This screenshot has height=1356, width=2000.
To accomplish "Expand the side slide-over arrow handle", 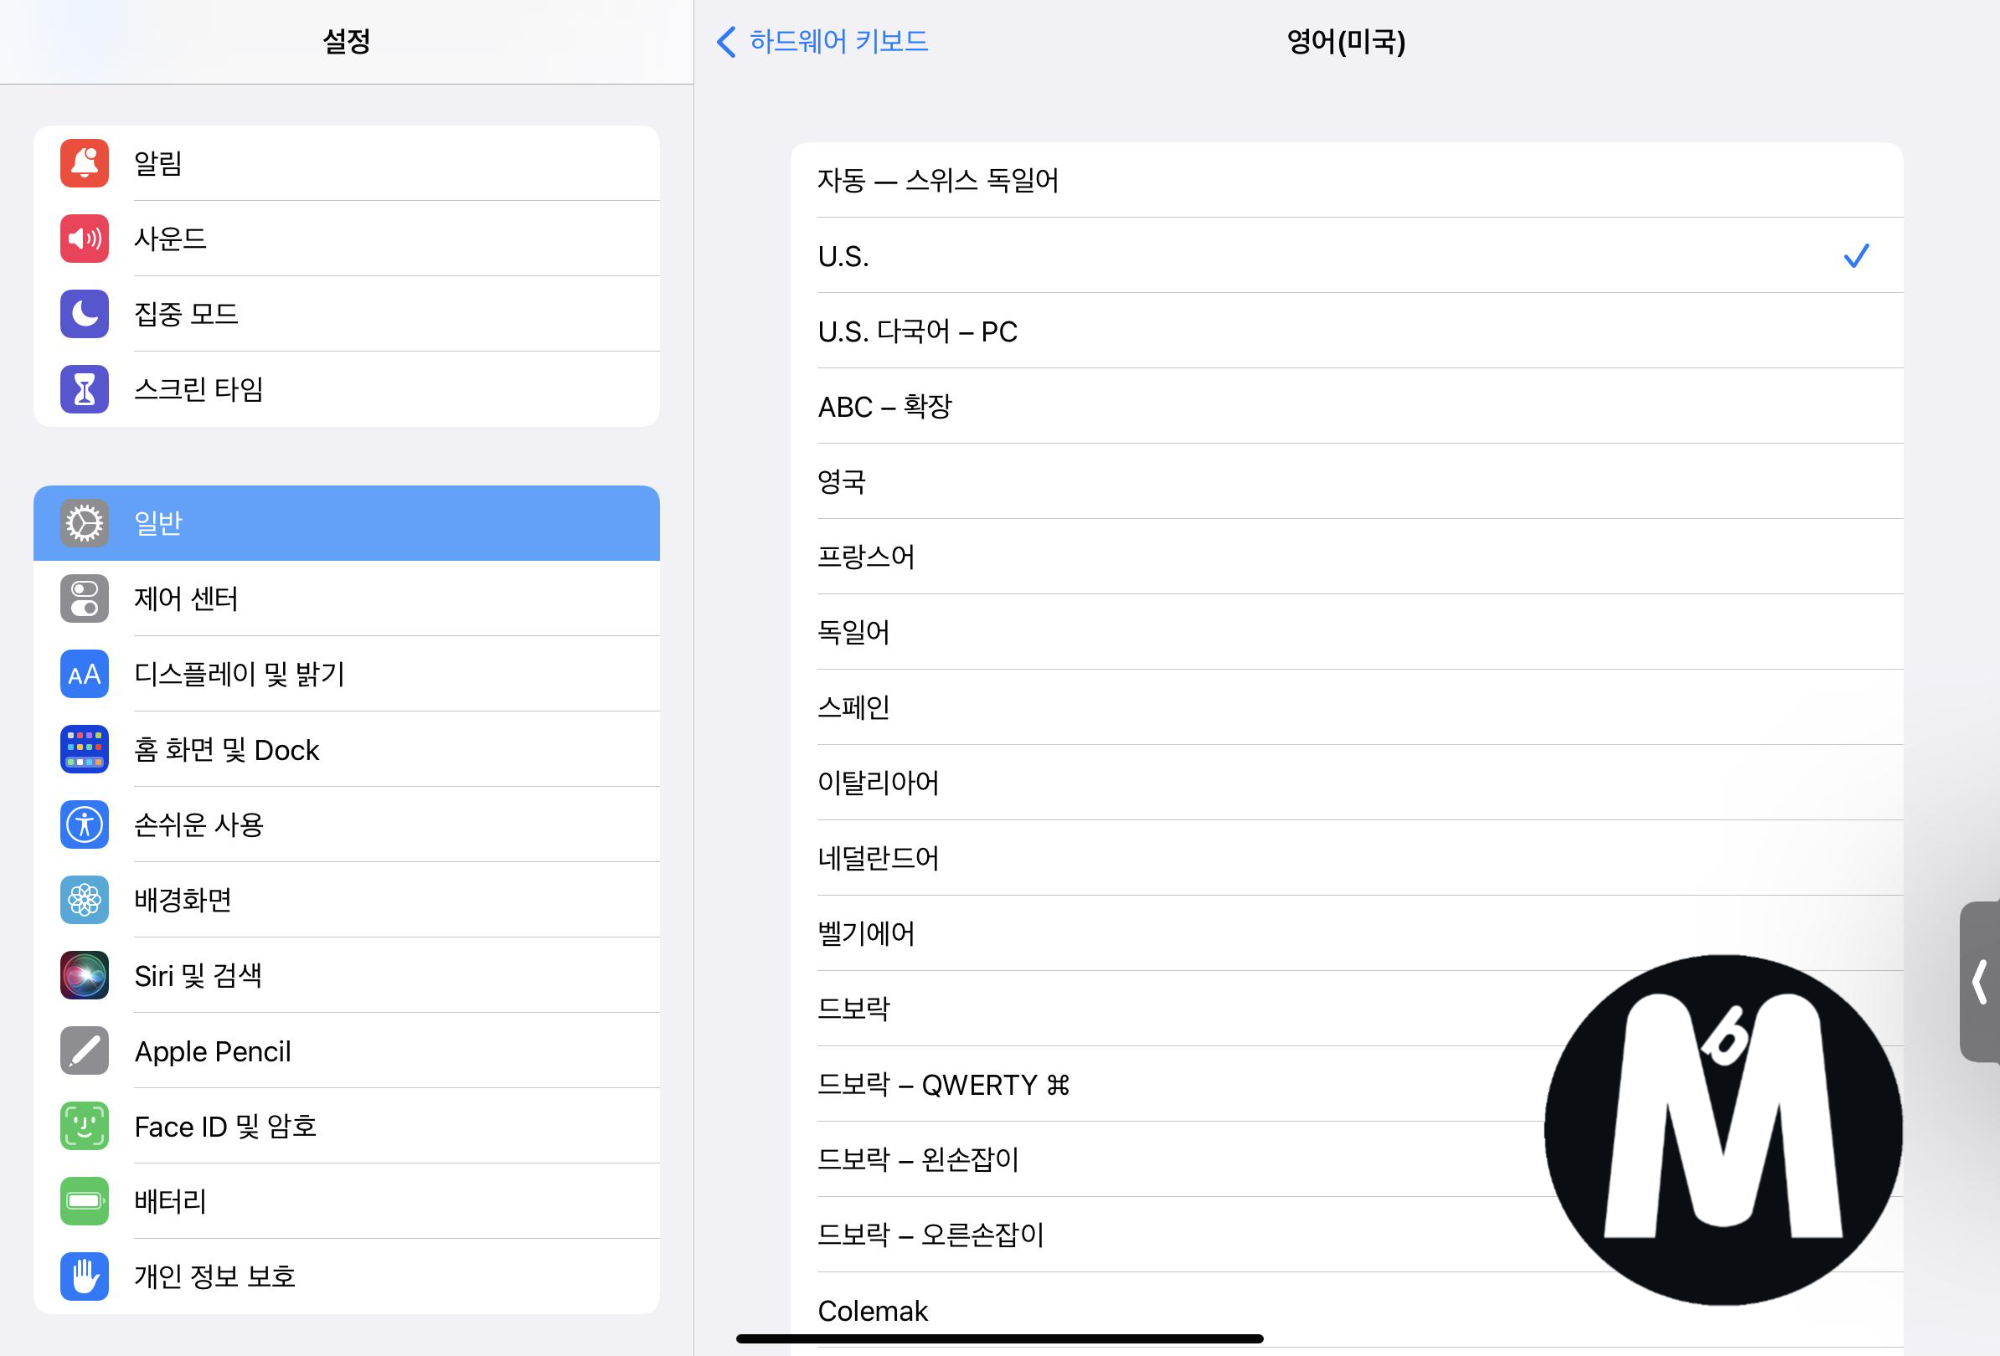I will 1980,981.
